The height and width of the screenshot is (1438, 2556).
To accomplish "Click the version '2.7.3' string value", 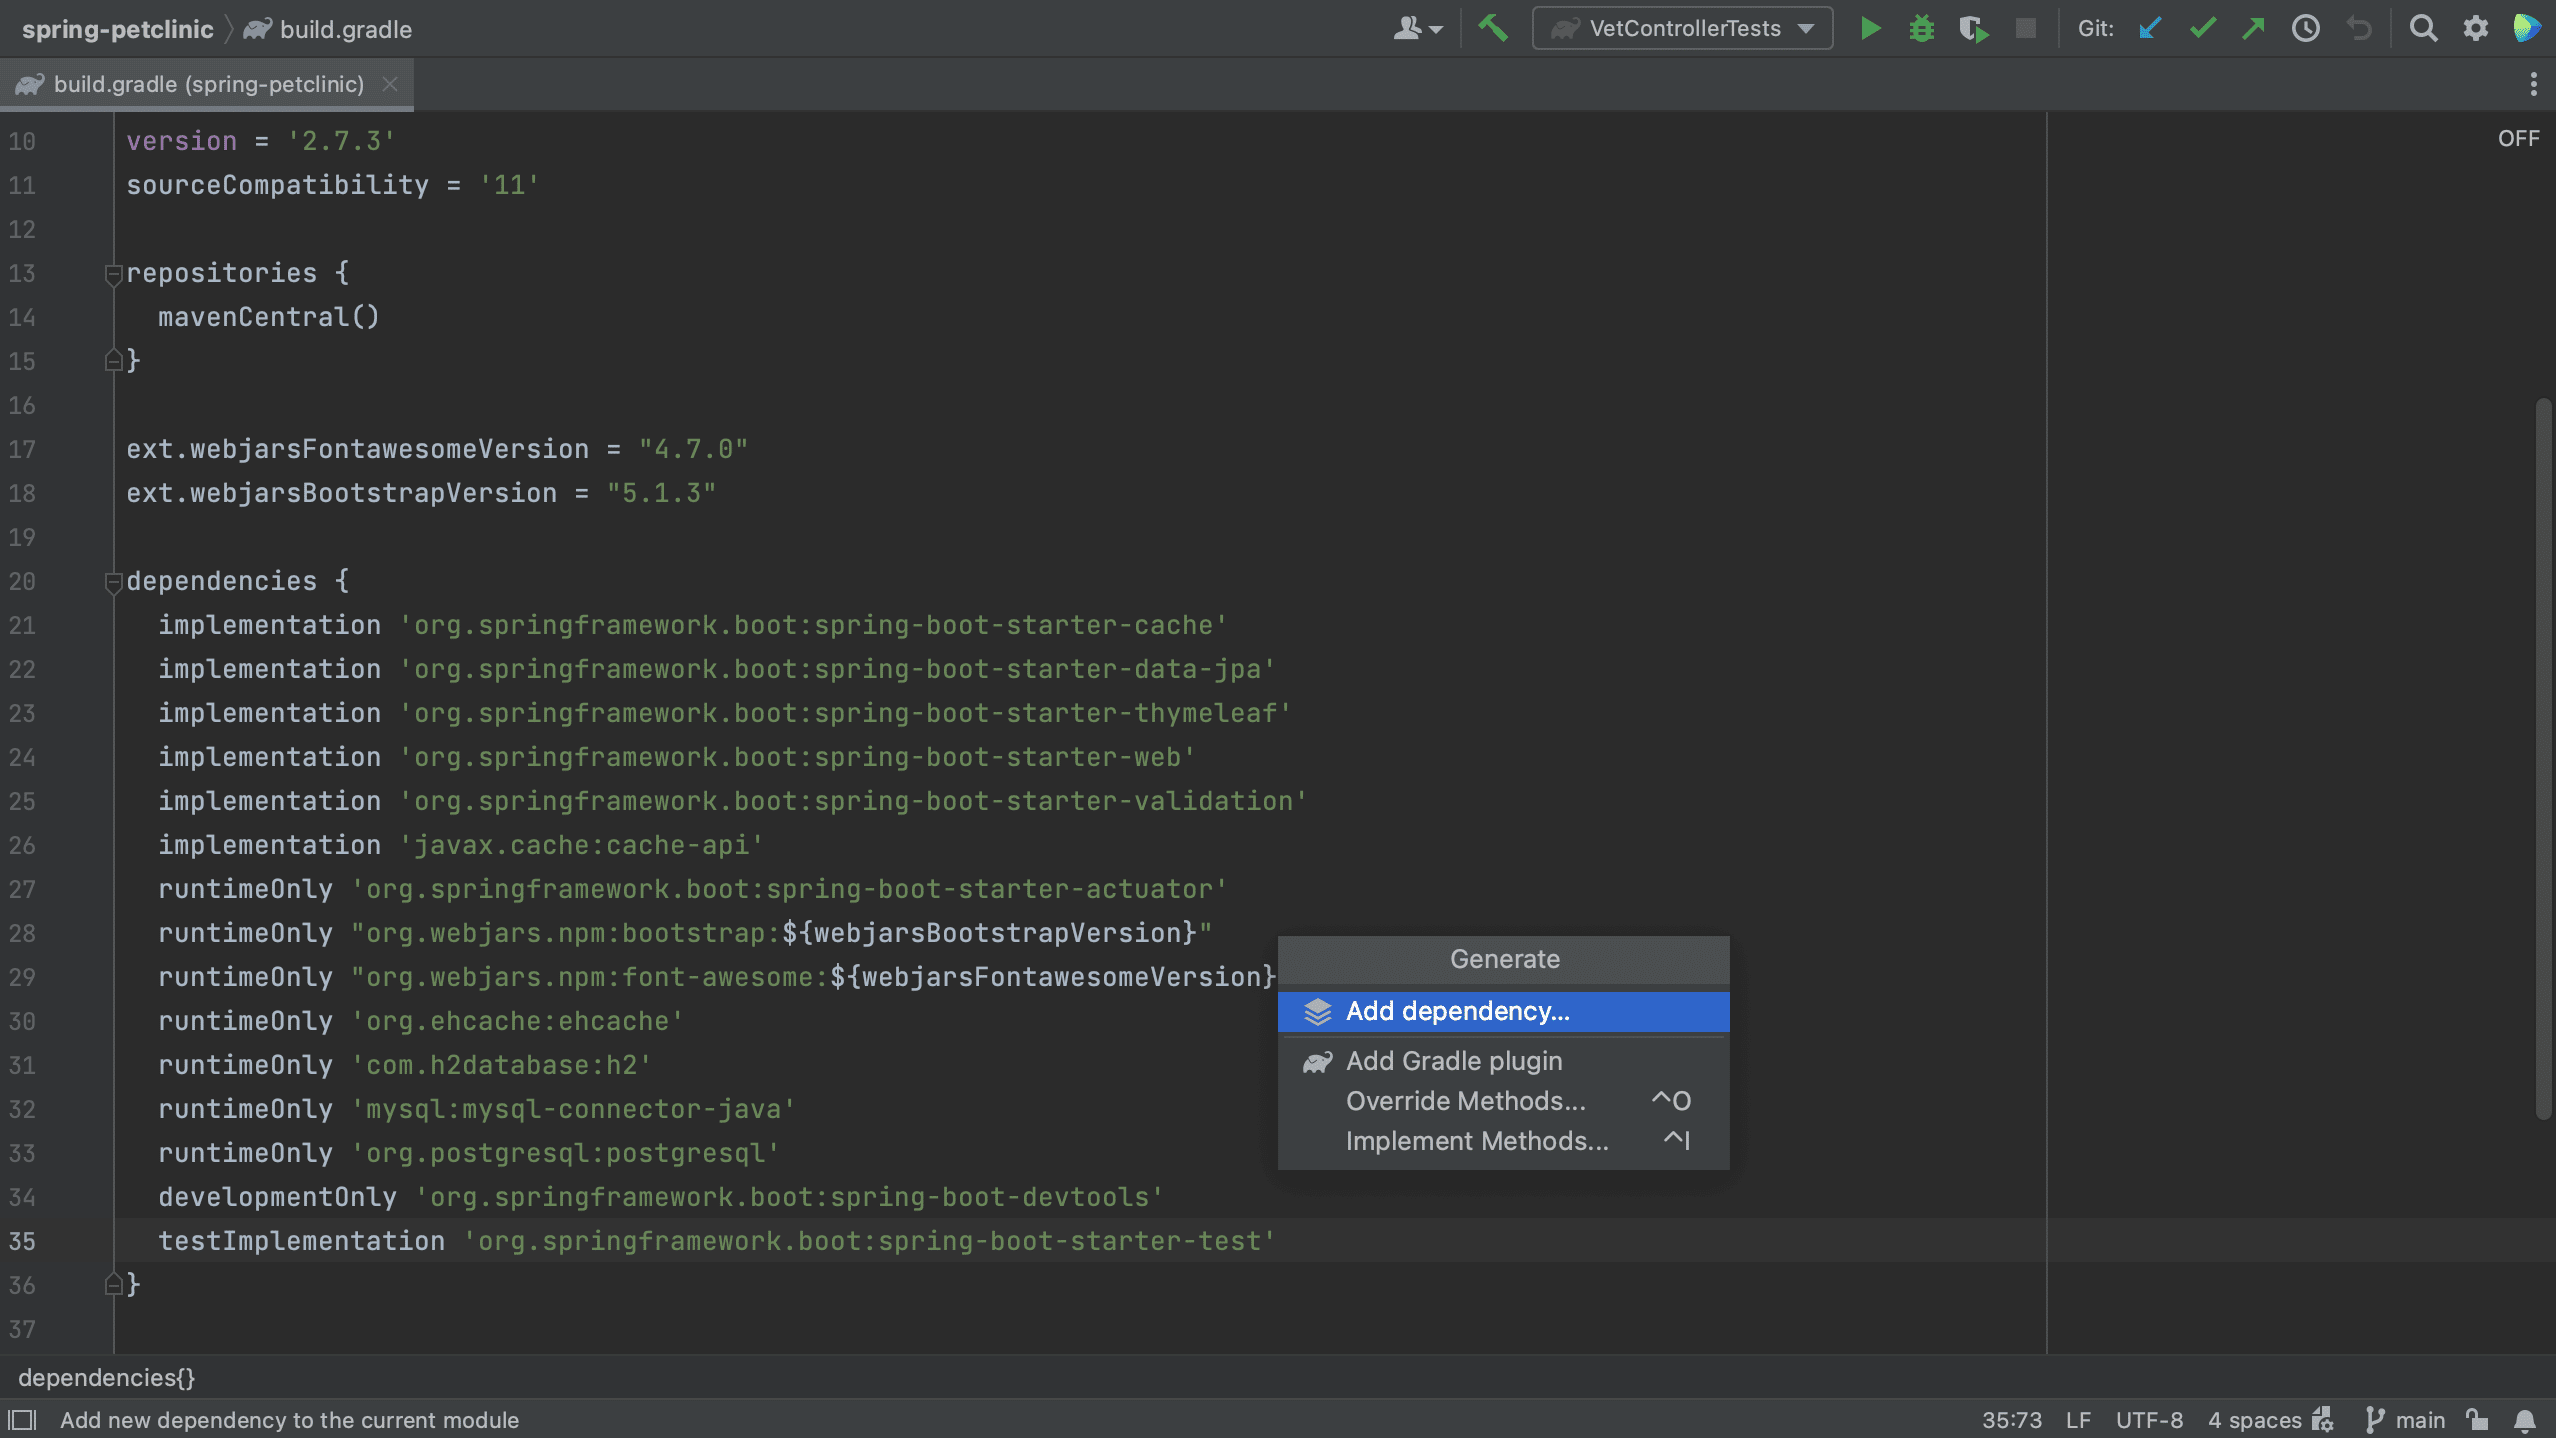I will pyautogui.click(x=341, y=141).
